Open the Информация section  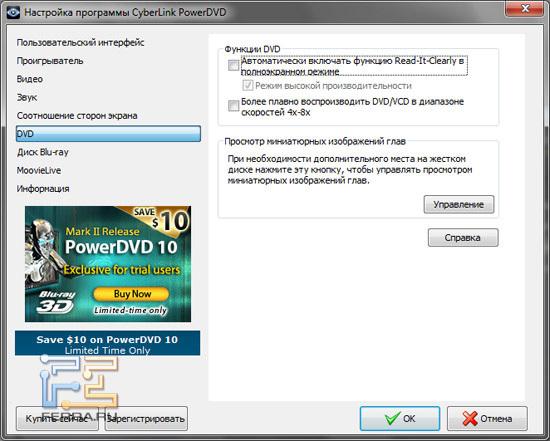43,189
